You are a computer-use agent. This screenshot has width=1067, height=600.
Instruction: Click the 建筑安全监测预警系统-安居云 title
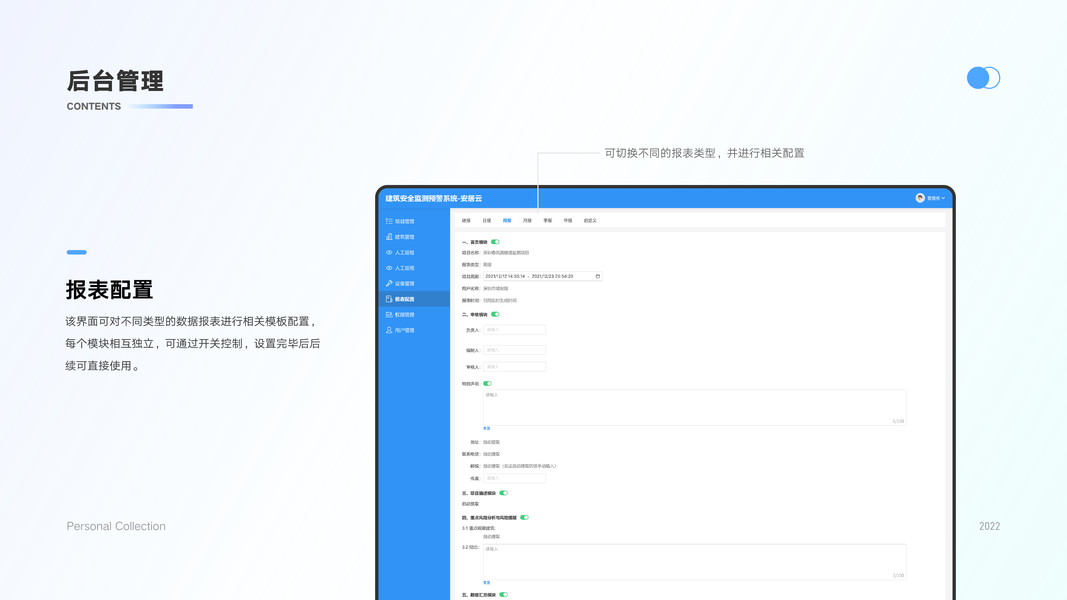click(x=433, y=199)
